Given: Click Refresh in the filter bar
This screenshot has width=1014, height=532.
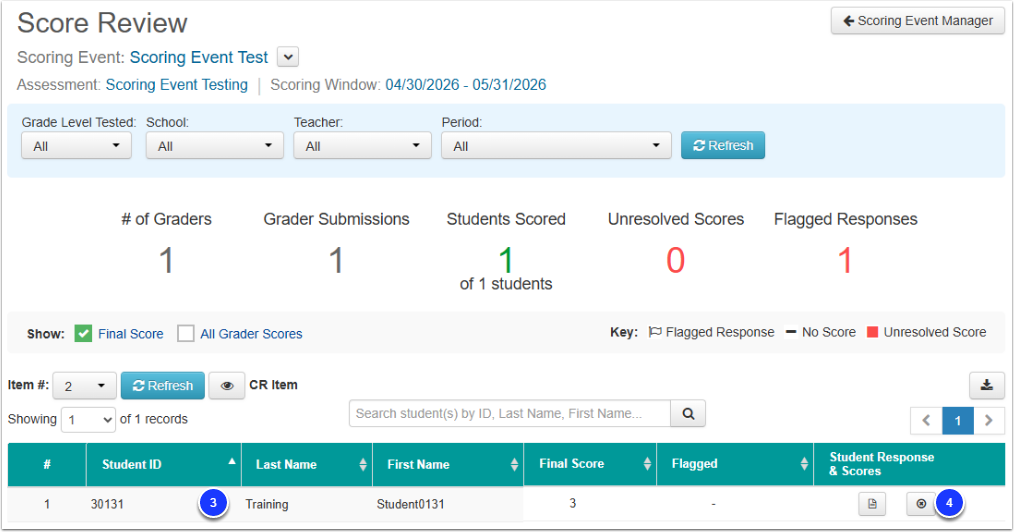Looking at the screenshot, I should pos(722,145).
